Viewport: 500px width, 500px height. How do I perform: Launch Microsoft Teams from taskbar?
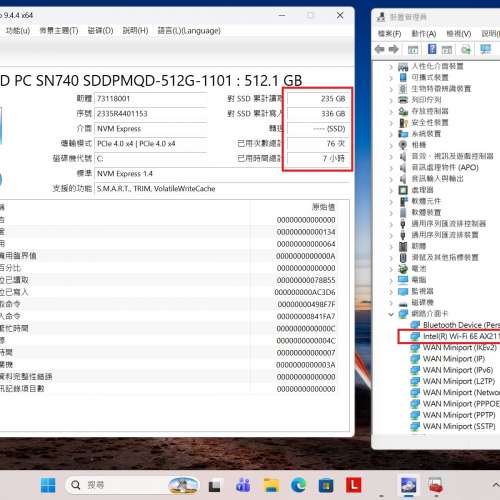click(x=243, y=485)
